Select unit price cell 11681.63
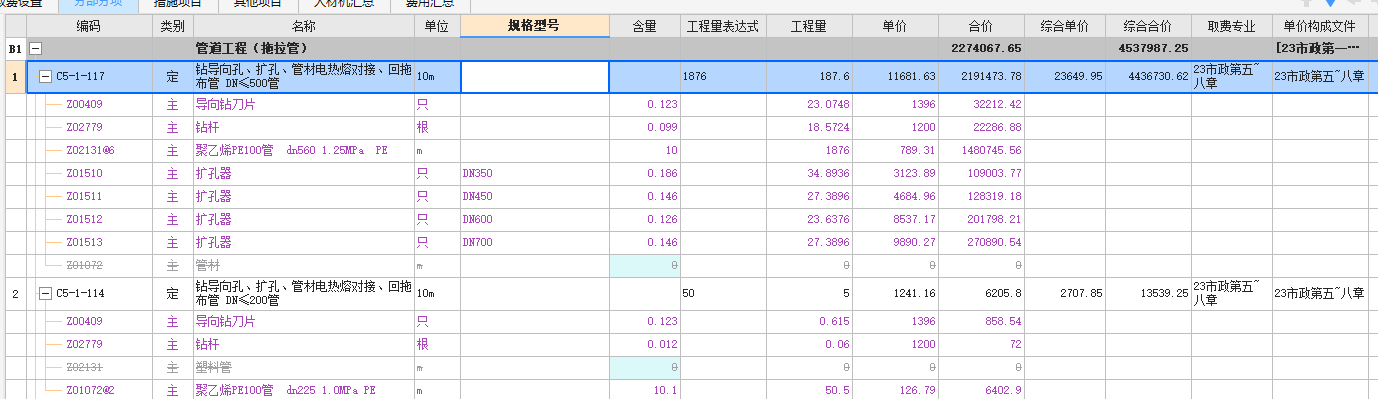This screenshot has height=399, width=1378. tap(895, 76)
